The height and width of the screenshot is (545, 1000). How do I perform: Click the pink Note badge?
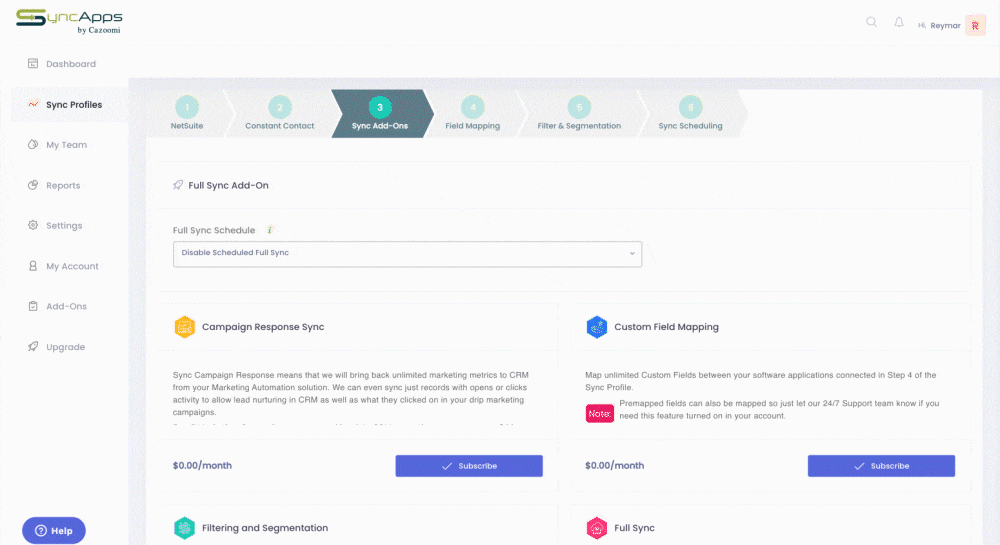[x=599, y=413]
